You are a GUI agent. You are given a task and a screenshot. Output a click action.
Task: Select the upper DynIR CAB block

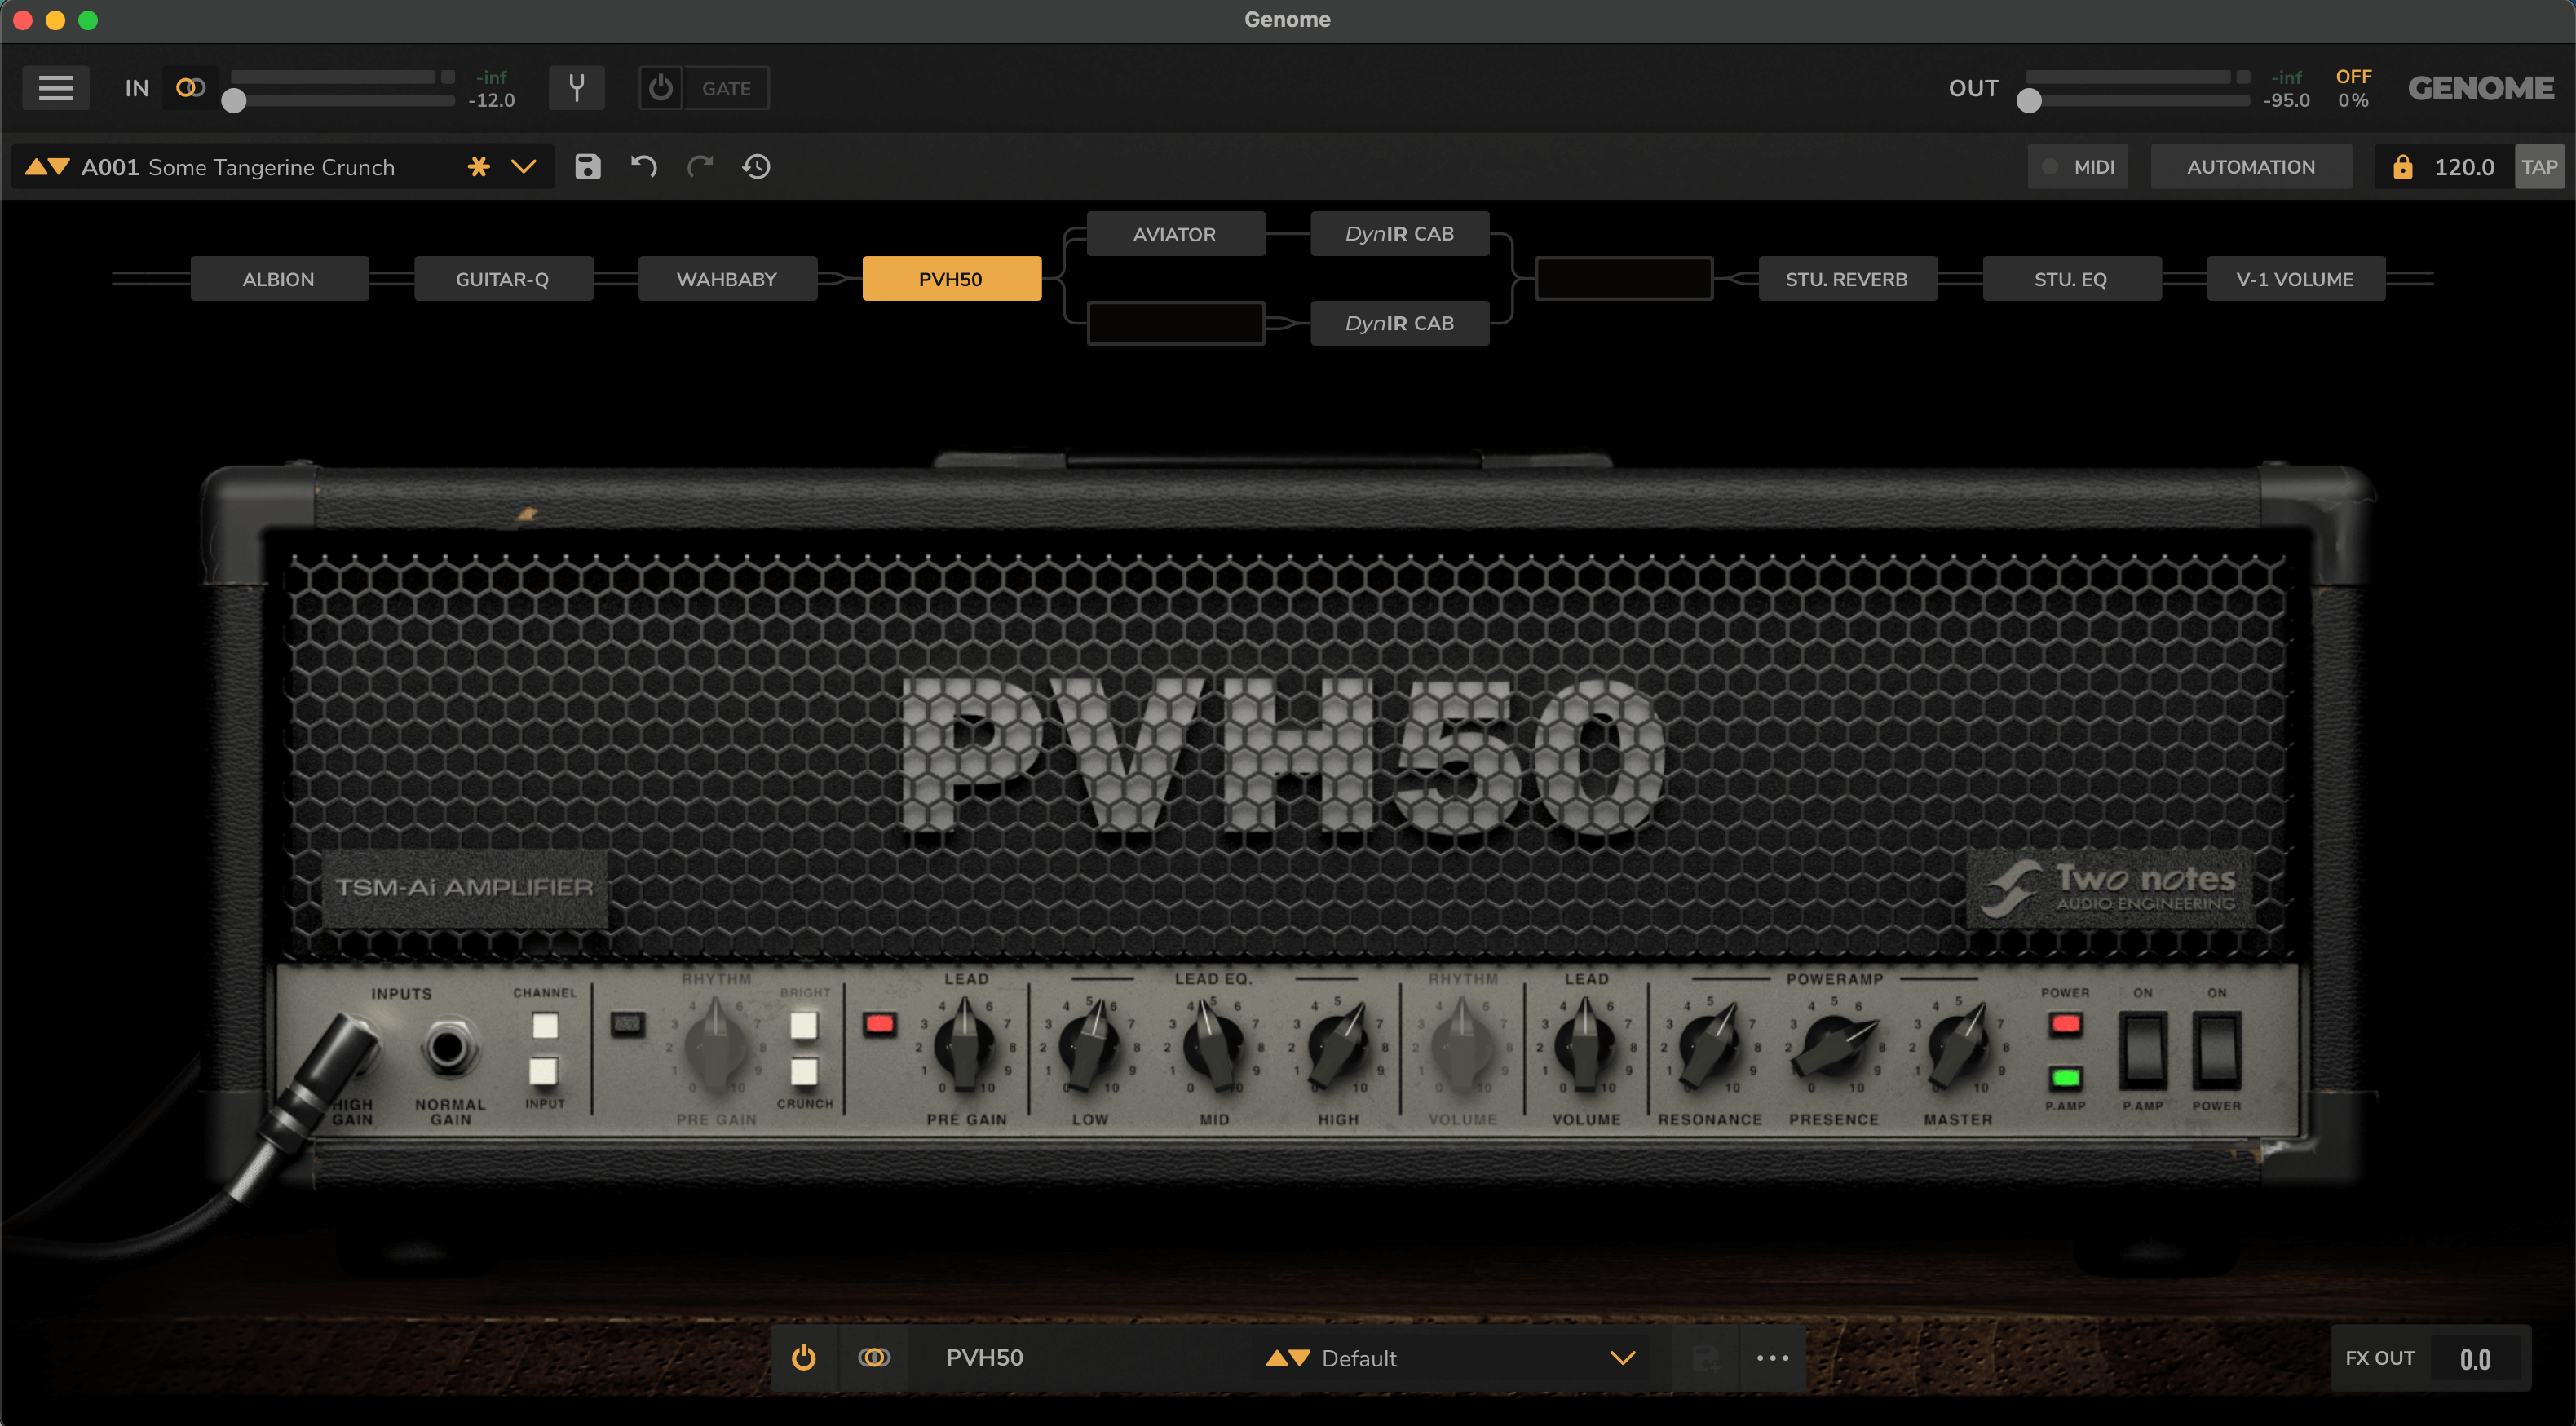tap(1400, 234)
